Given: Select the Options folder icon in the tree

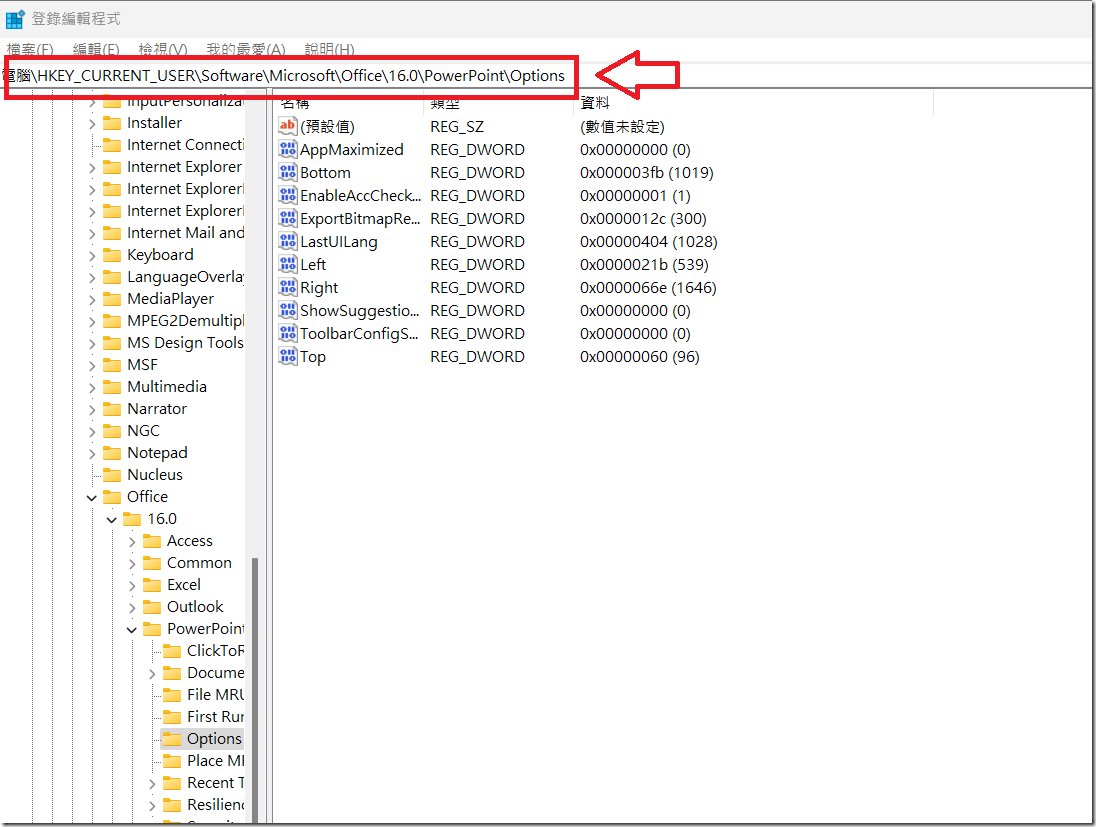Looking at the screenshot, I should (x=172, y=739).
